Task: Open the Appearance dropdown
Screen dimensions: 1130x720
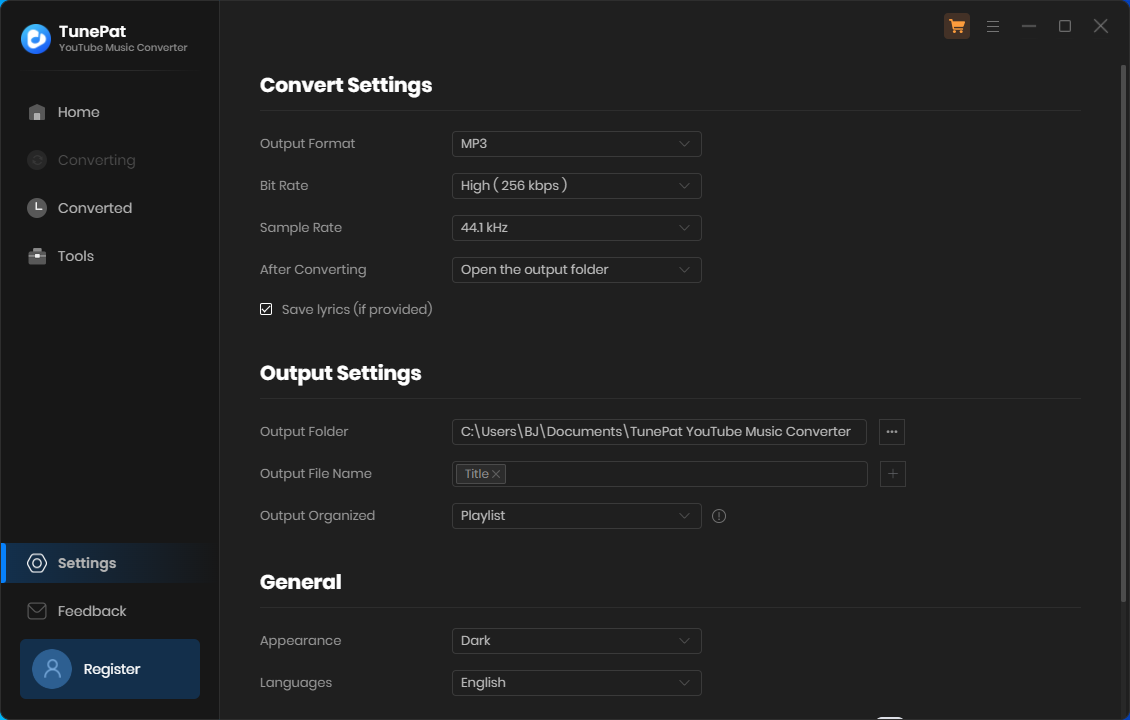Action: [x=577, y=641]
